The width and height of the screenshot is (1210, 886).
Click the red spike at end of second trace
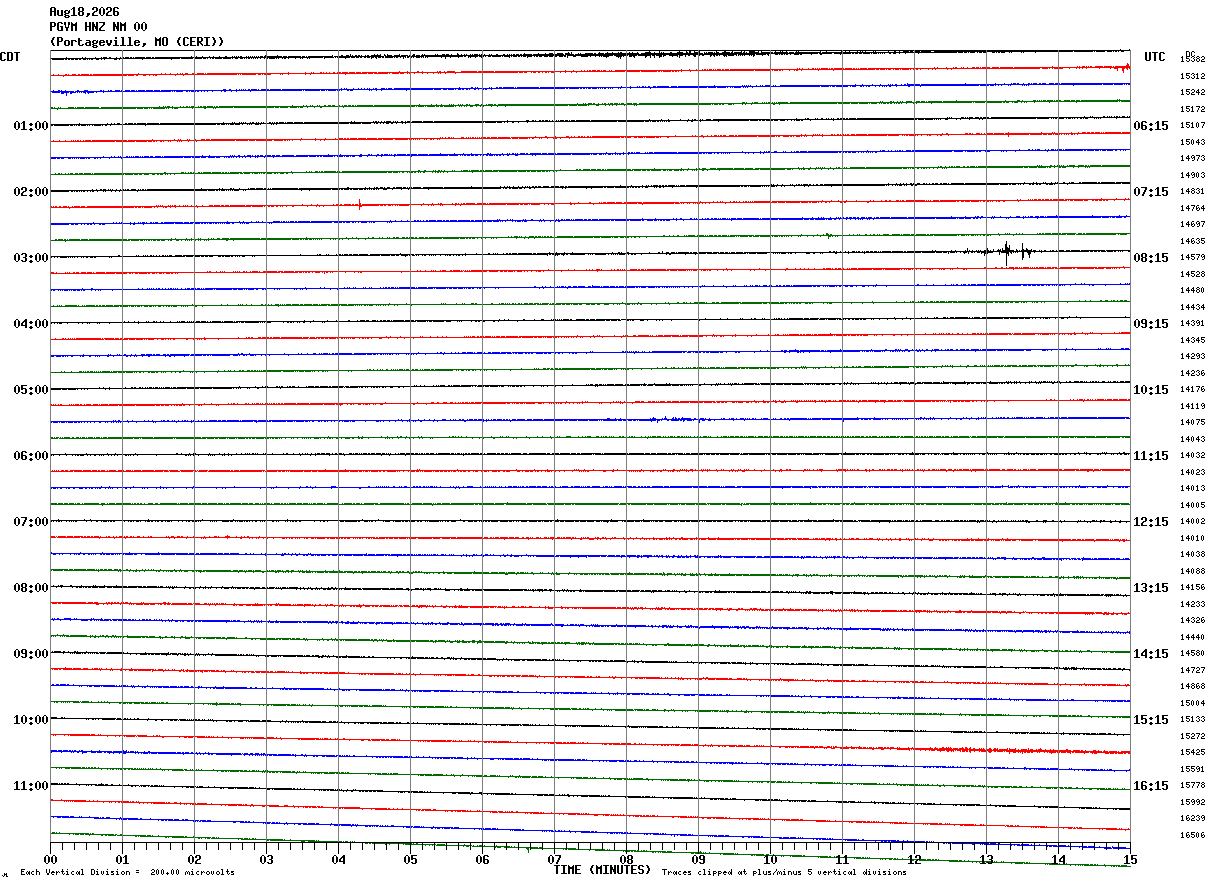(x=1126, y=67)
